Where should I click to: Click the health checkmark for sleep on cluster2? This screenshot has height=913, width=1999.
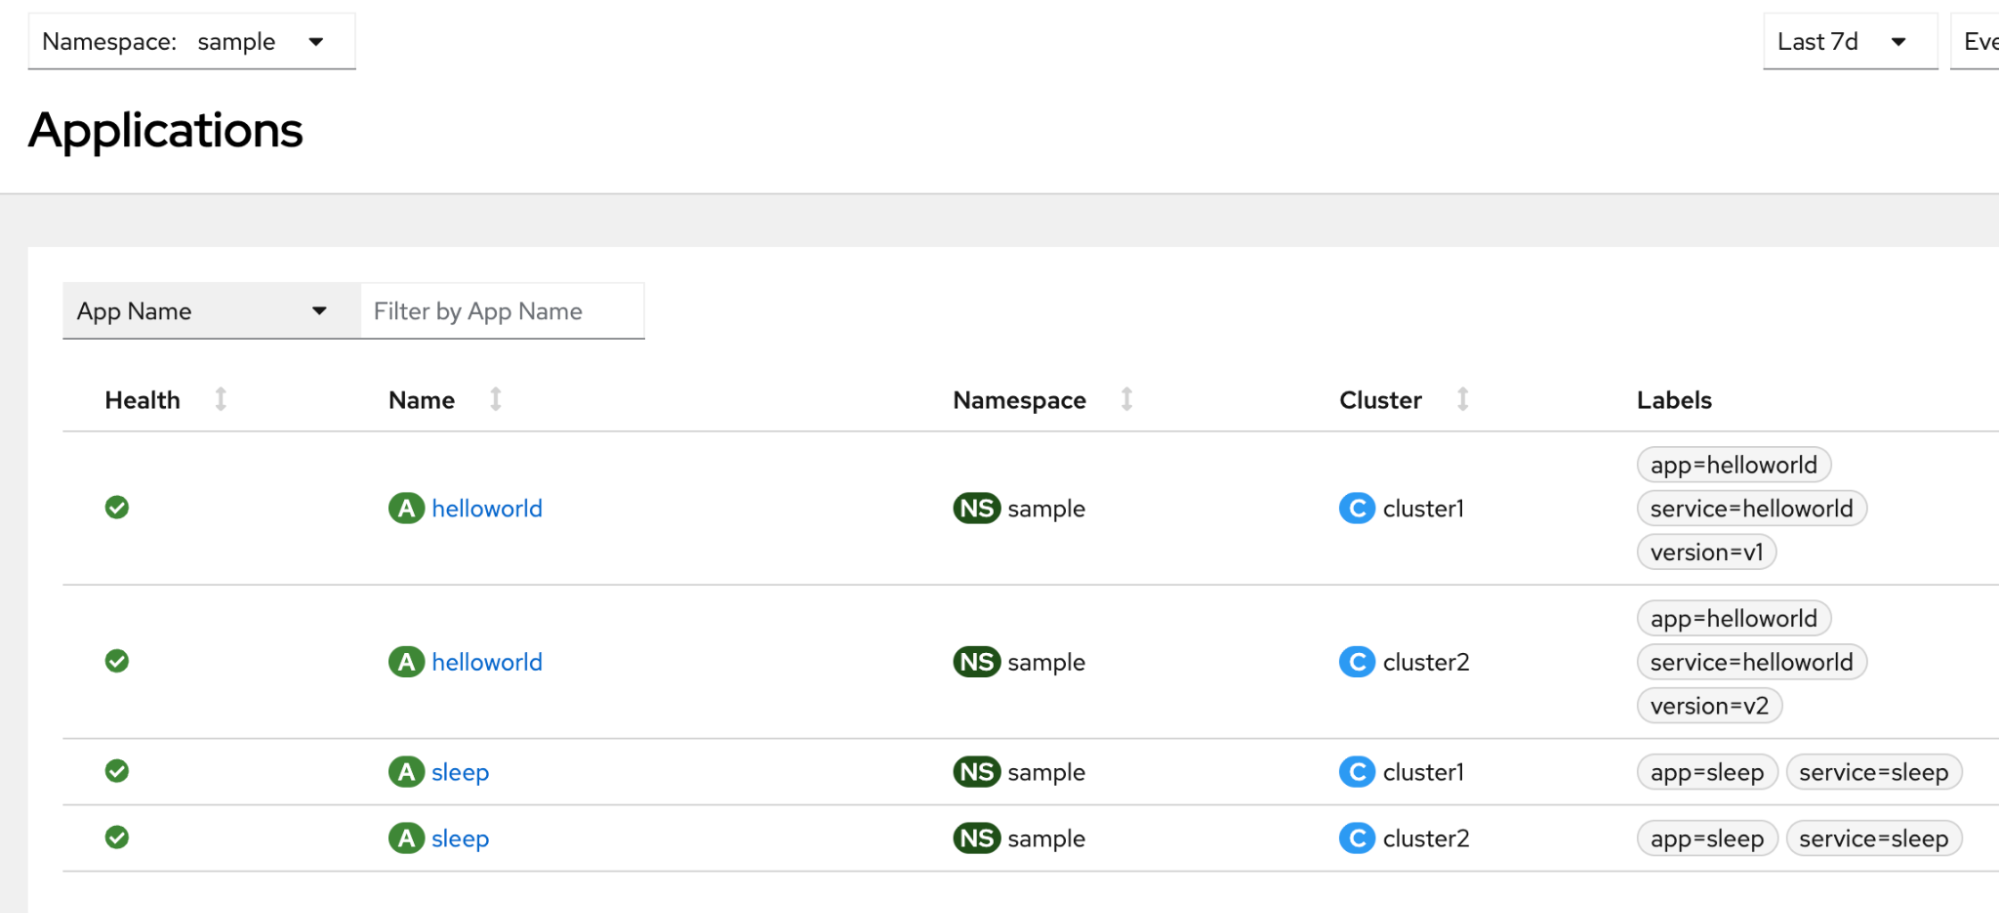coord(117,838)
